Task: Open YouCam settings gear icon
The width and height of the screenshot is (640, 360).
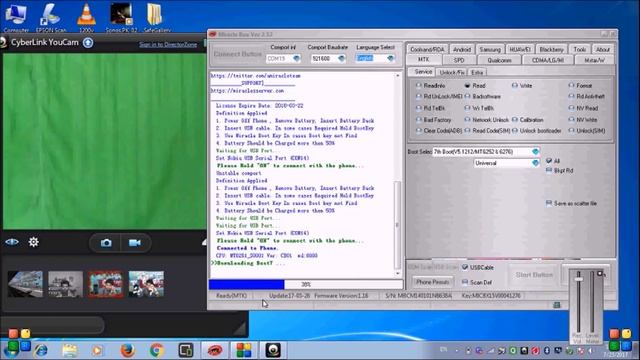Action: tap(33, 242)
